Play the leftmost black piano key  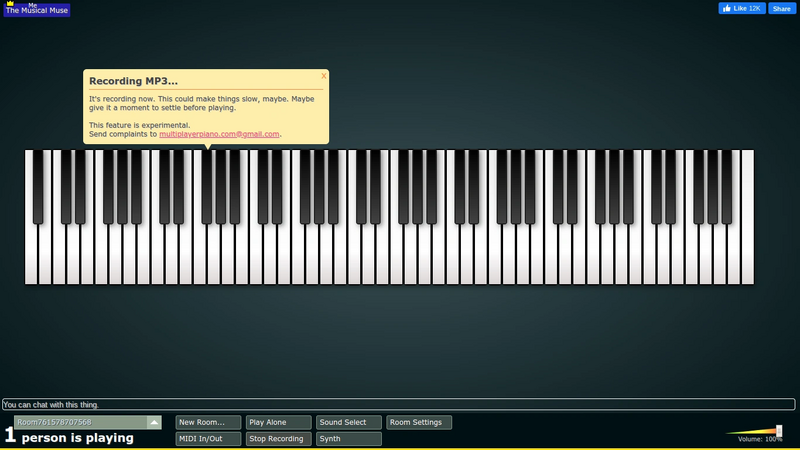pos(38,186)
